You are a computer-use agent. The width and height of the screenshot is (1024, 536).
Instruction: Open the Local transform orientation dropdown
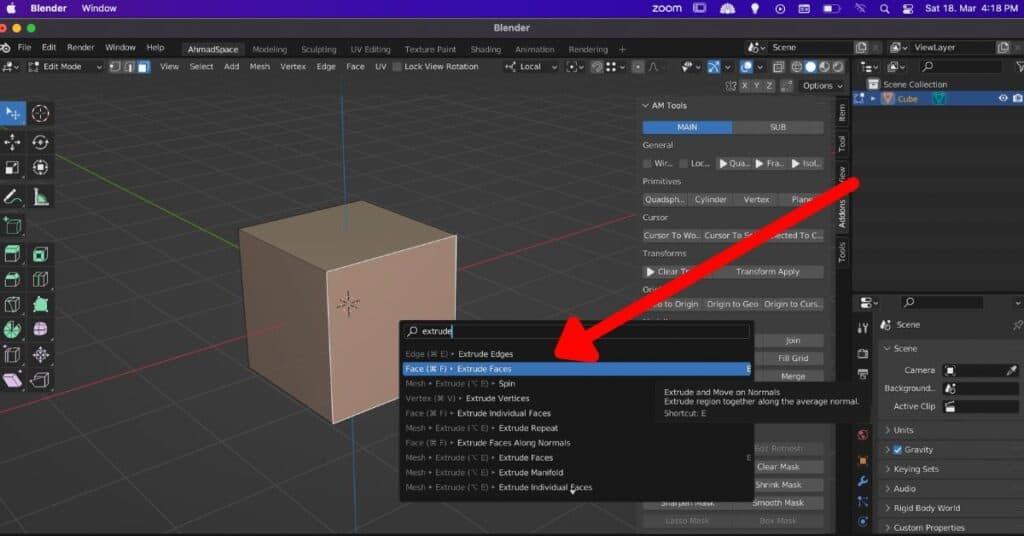click(x=530, y=67)
